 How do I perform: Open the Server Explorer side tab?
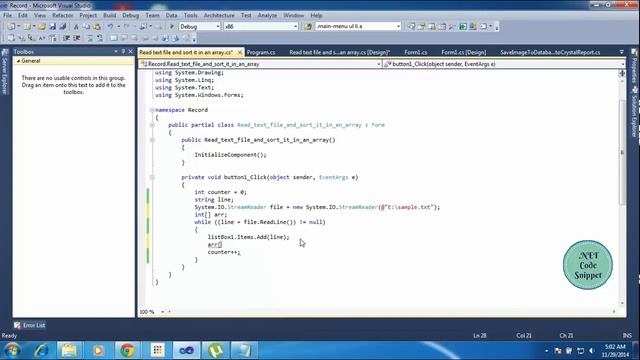click(x=5, y=72)
